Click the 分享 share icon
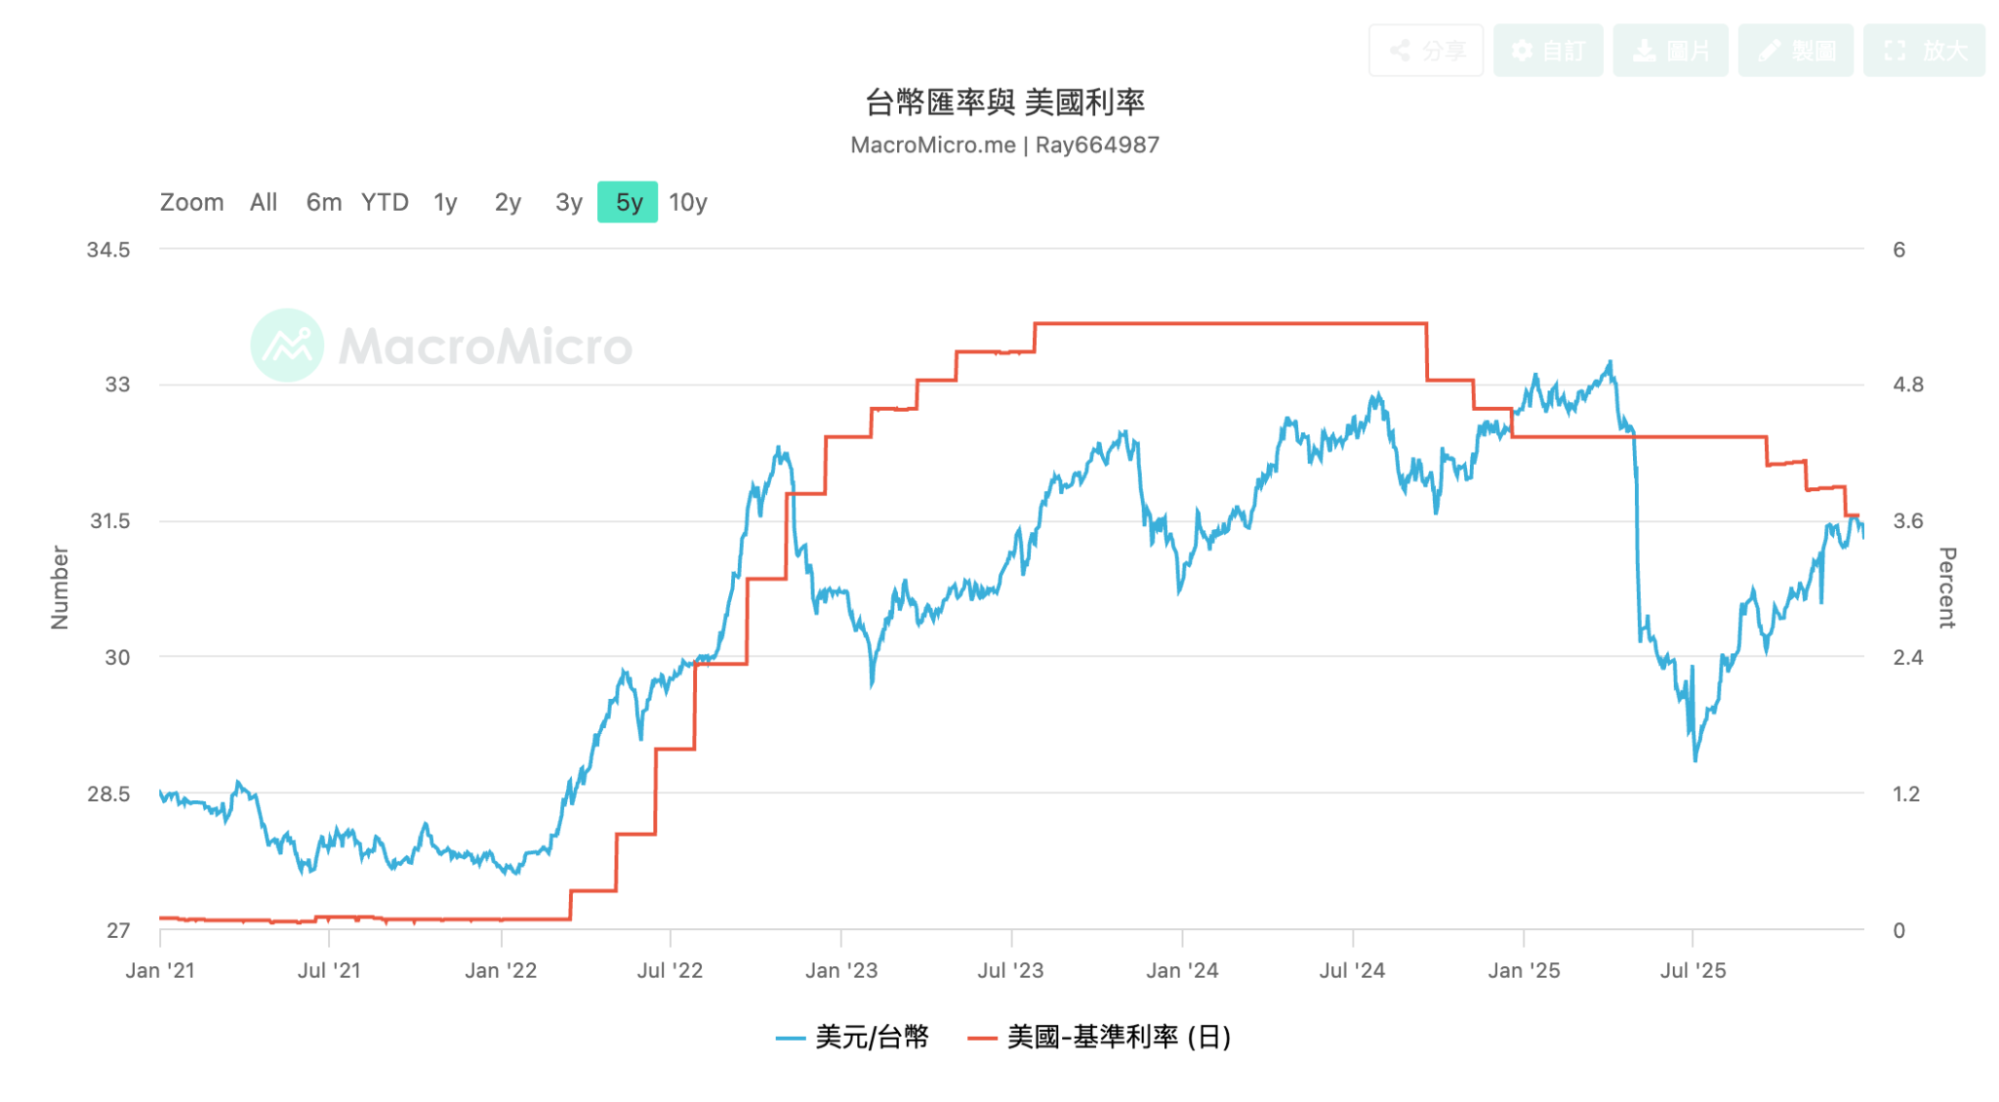Viewport: 1999px width, 1102px height. [1400, 49]
